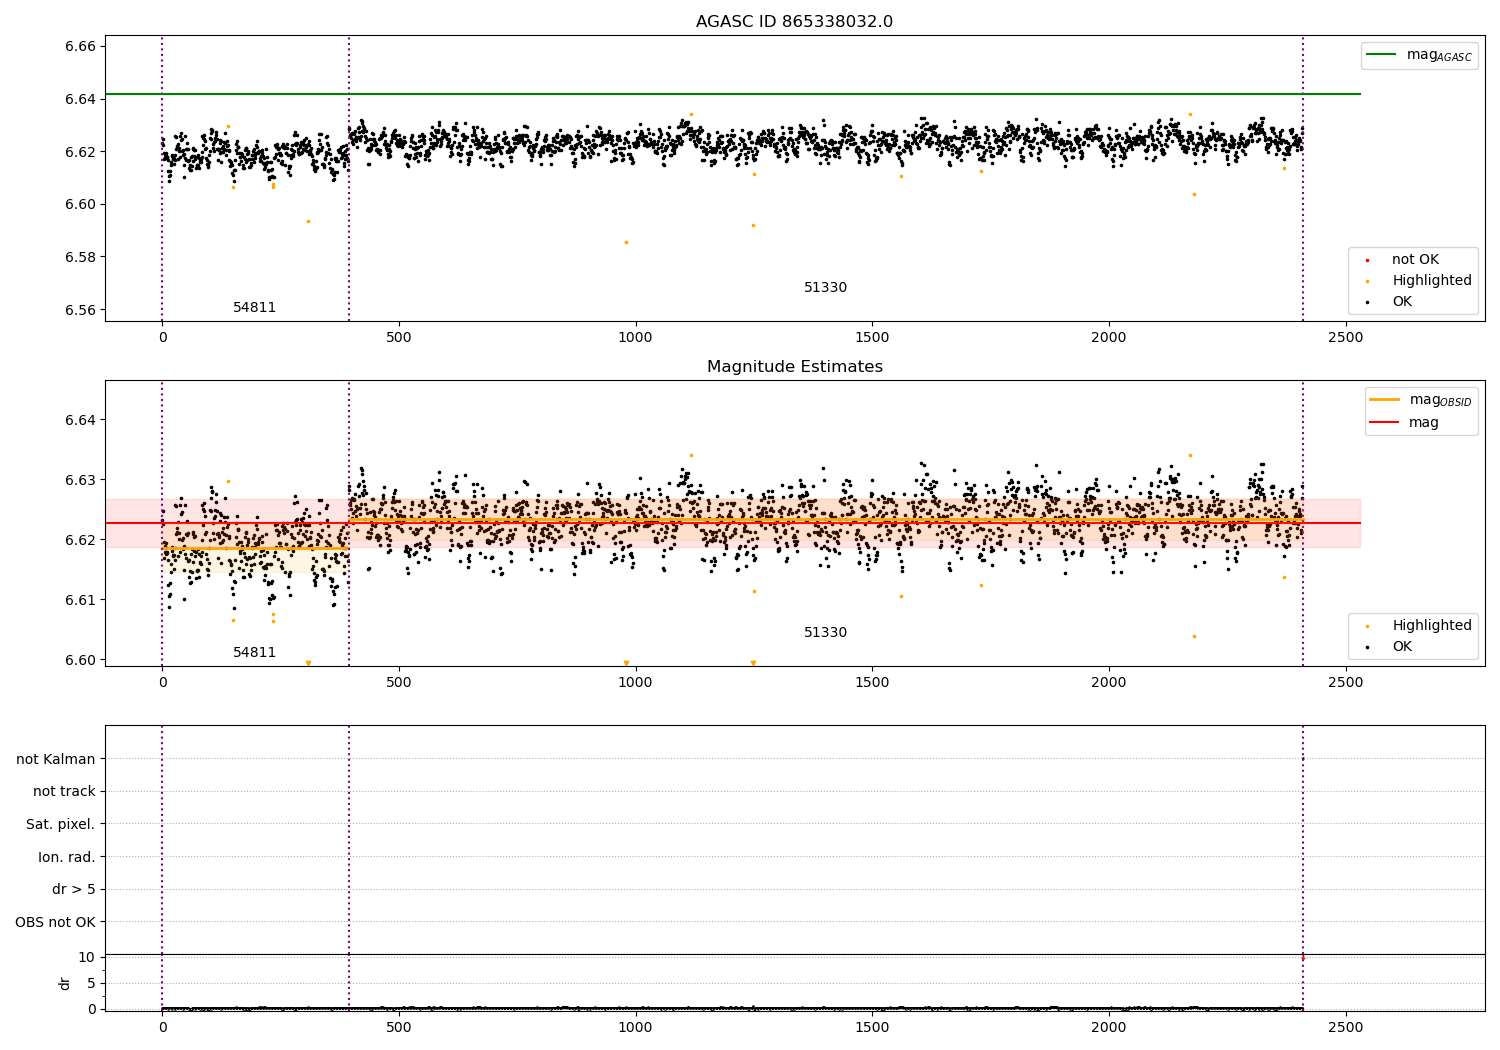Click the 6.61 y-axis tick label
The height and width of the screenshot is (1050, 1500).
(x=80, y=601)
